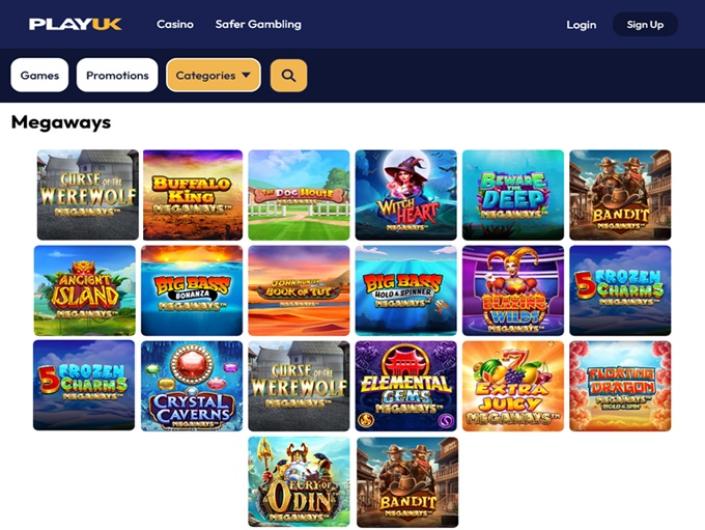Screen dimensions: 705x530
Task: Open Witch Heart Megaways thumbnail
Action: (x=406, y=195)
